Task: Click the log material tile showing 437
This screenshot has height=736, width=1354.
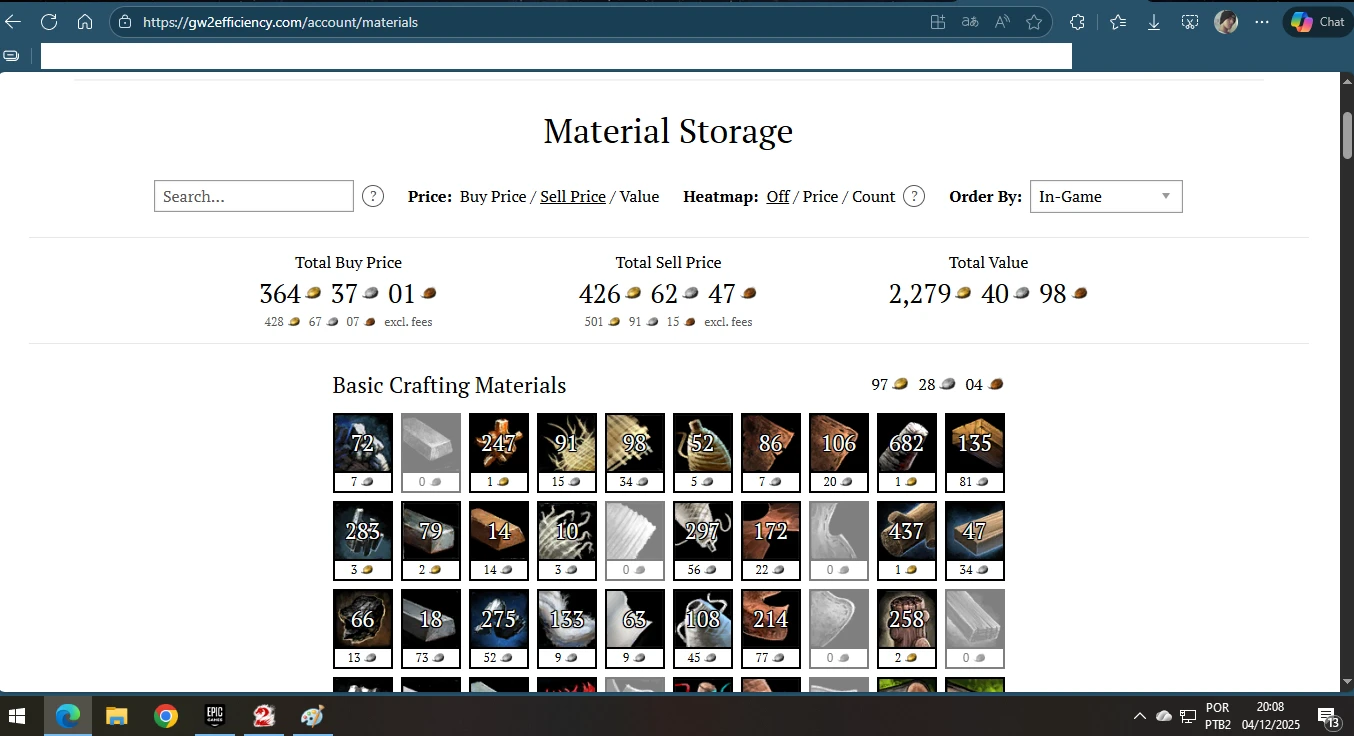Action: 906,531
